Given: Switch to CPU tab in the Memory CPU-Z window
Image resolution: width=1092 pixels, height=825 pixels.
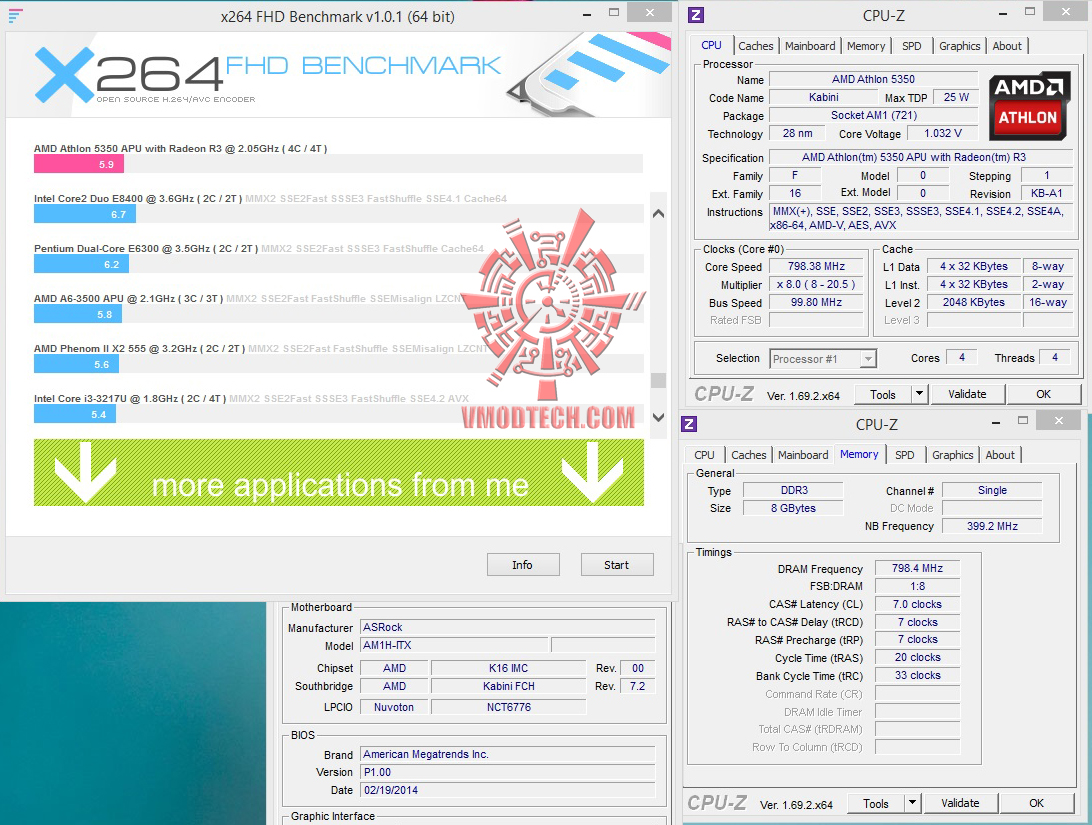Looking at the screenshot, I should coord(704,455).
